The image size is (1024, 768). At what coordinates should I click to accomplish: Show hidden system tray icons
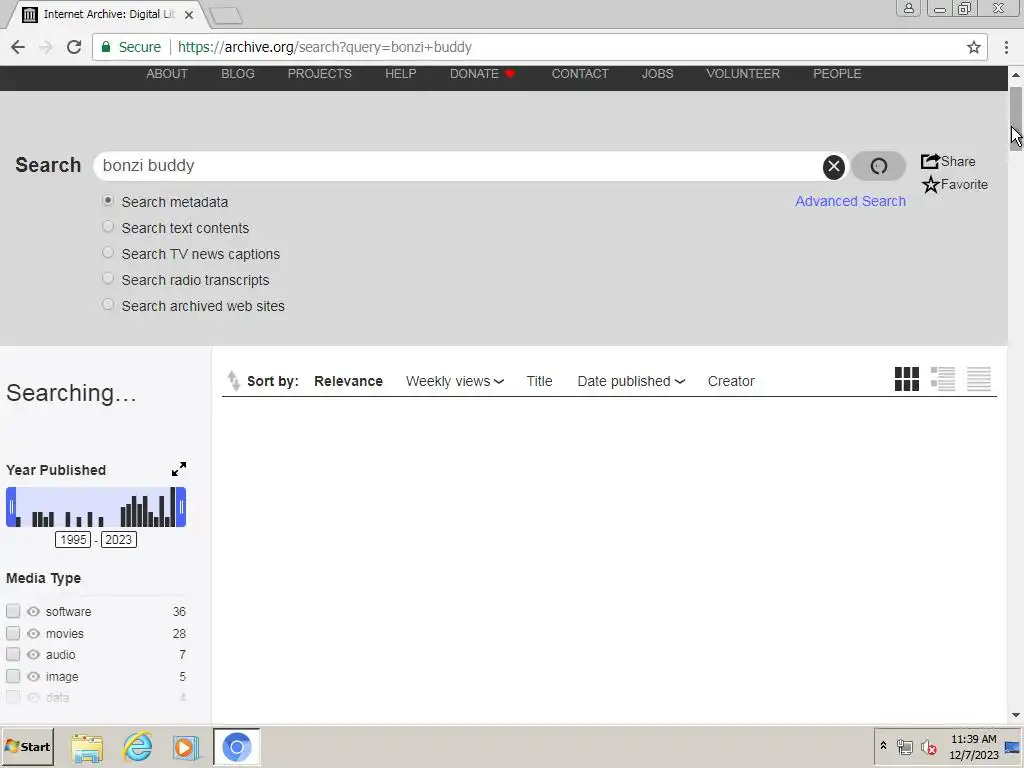point(883,746)
